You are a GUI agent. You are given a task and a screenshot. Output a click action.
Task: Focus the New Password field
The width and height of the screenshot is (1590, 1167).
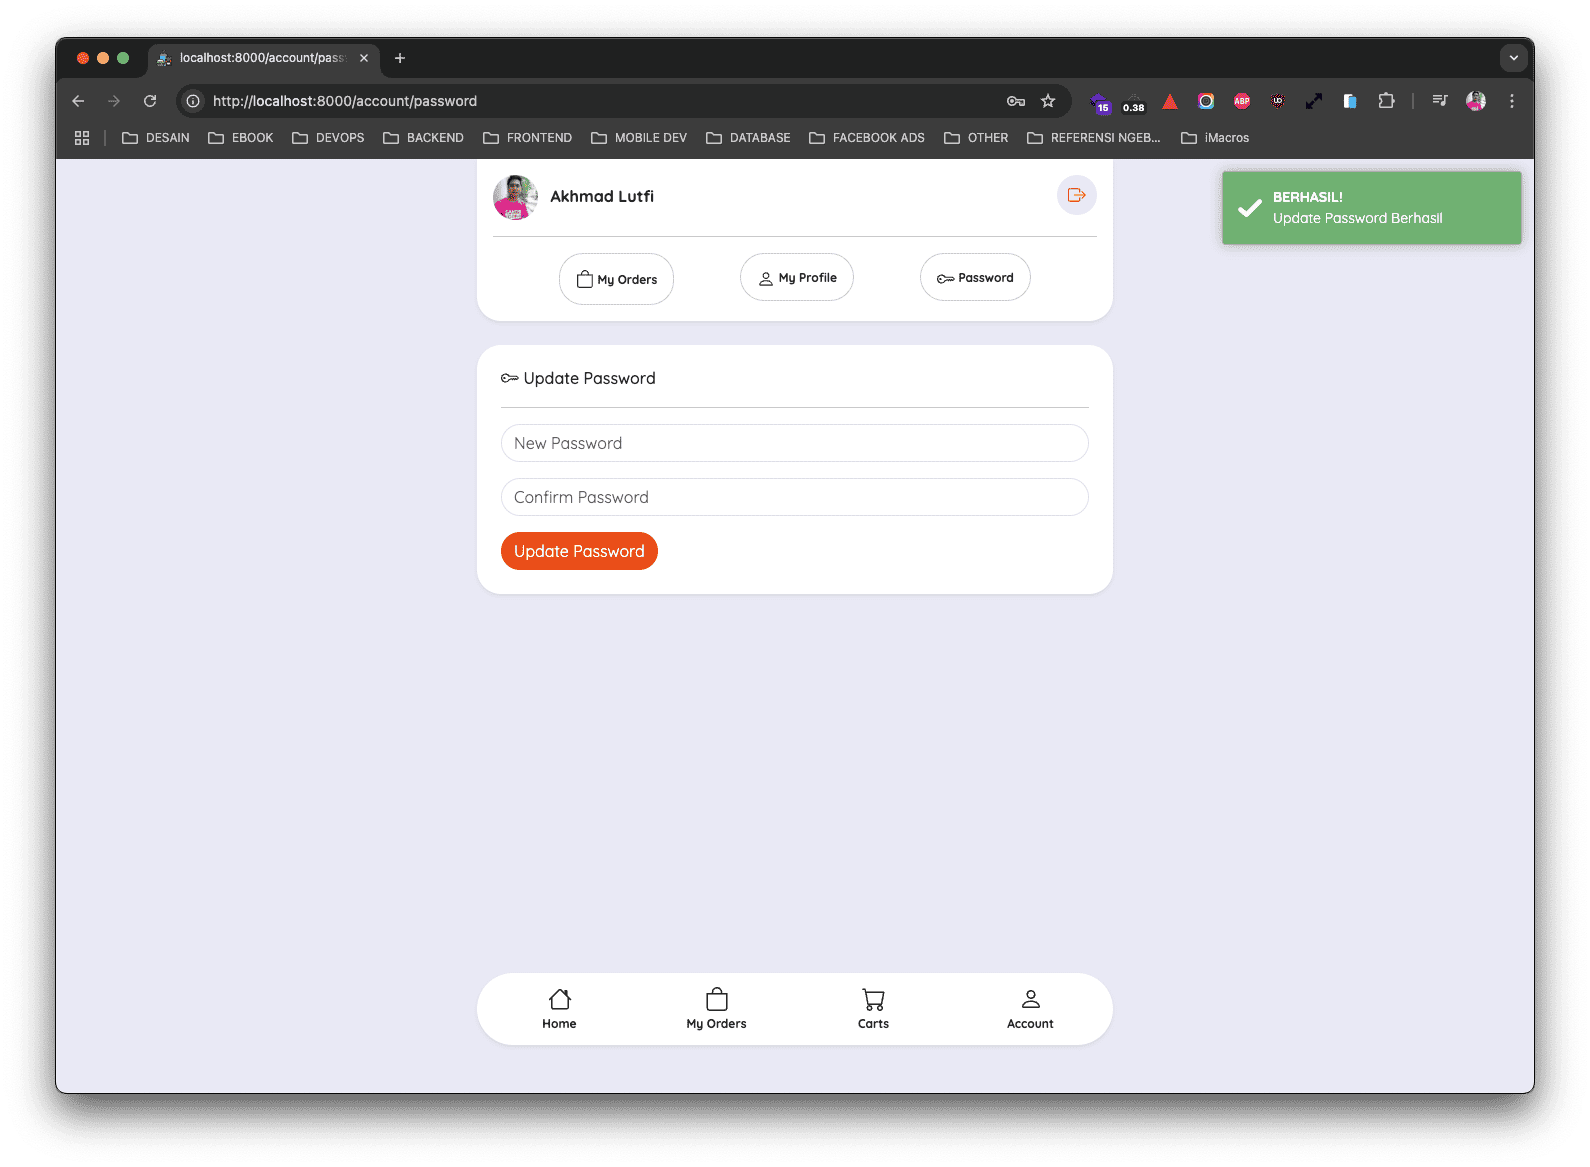pos(794,443)
